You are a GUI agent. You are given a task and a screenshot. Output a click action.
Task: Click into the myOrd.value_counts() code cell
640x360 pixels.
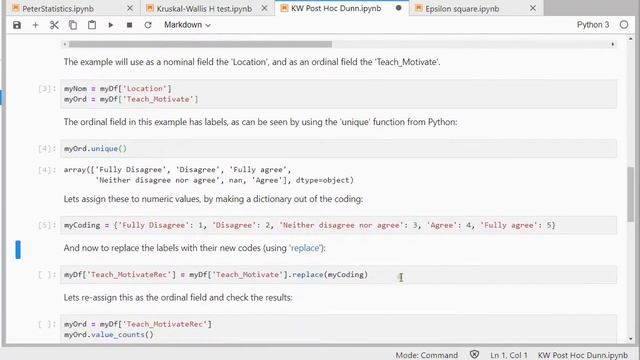point(338,329)
